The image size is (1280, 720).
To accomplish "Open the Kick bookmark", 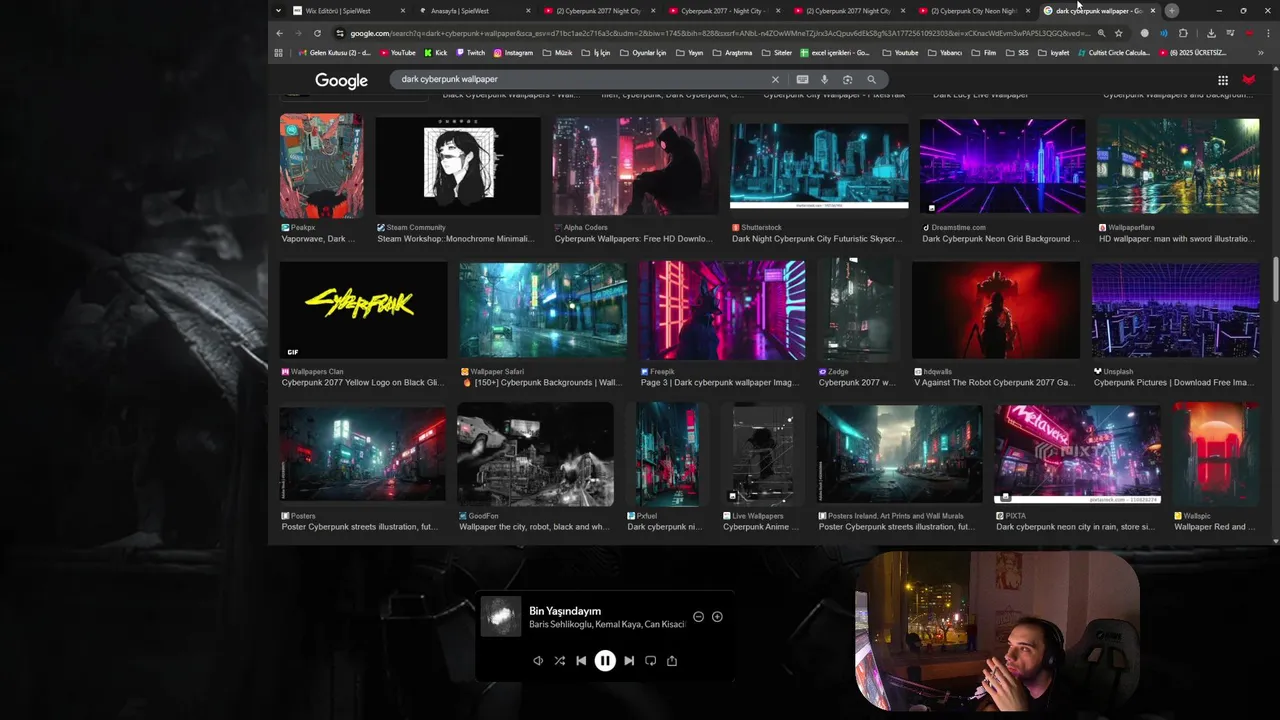I will (x=435, y=53).
